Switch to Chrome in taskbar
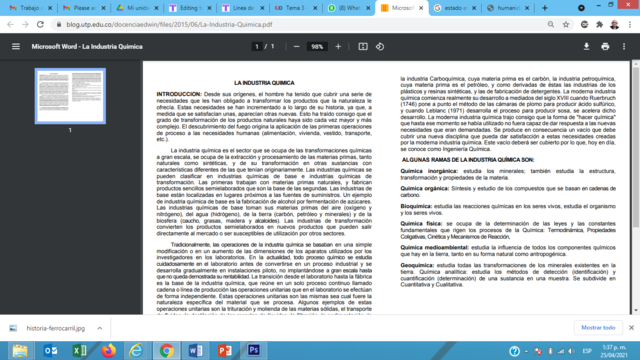Screen dimensions: 640x360 coord(166,351)
